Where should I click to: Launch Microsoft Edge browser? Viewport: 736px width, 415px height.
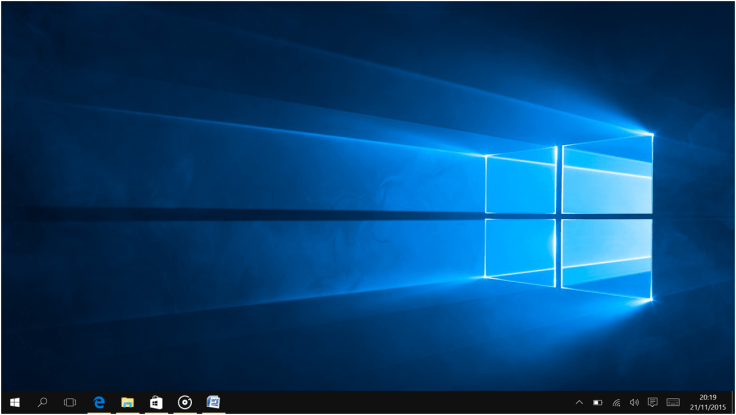(x=99, y=402)
